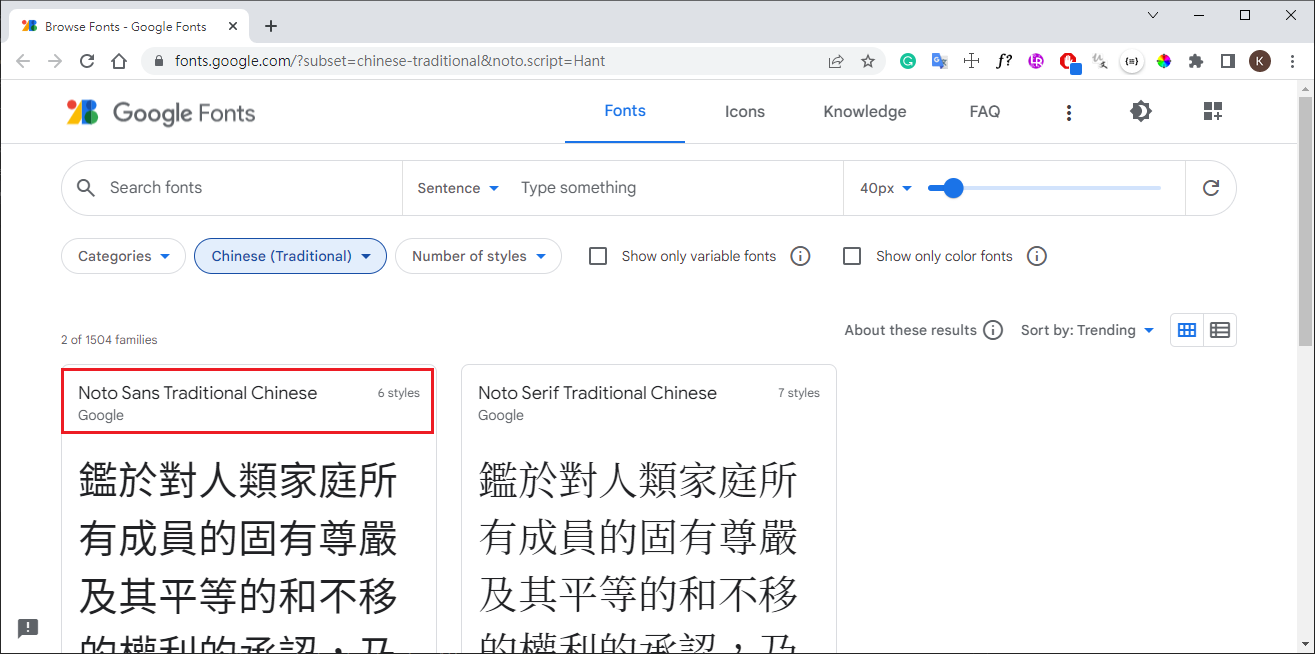Click the Search fonts input field

coord(250,188)
